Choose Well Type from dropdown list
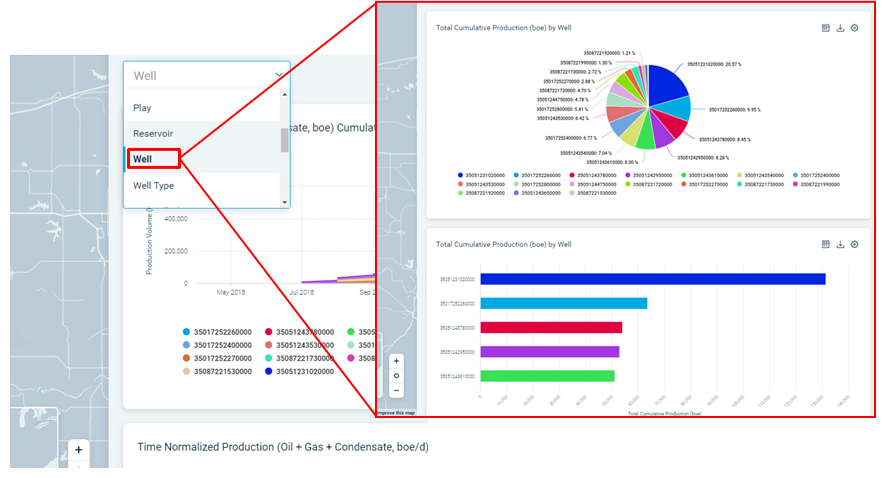The width and height of the screenshot is (889, 478). 154,185
